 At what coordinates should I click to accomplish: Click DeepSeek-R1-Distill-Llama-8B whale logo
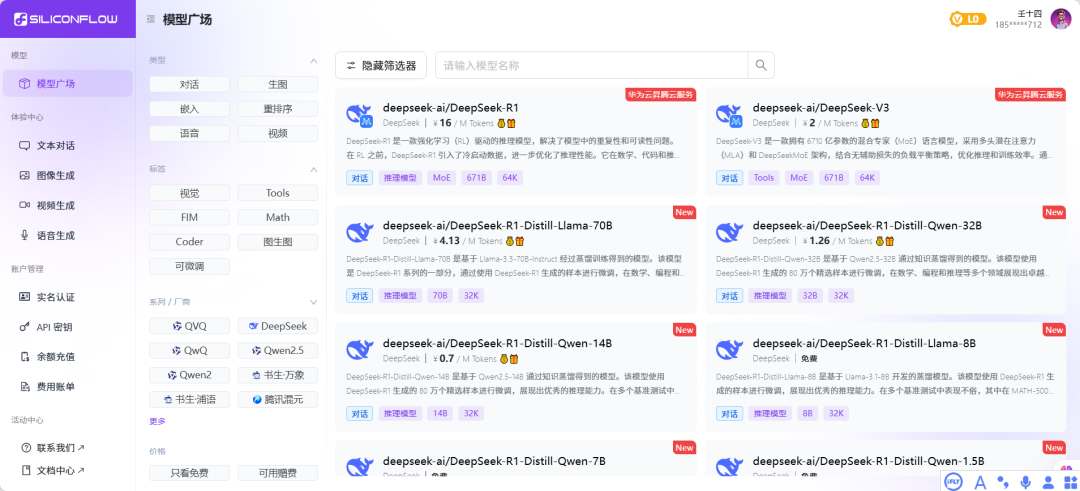tap(729, 350)
